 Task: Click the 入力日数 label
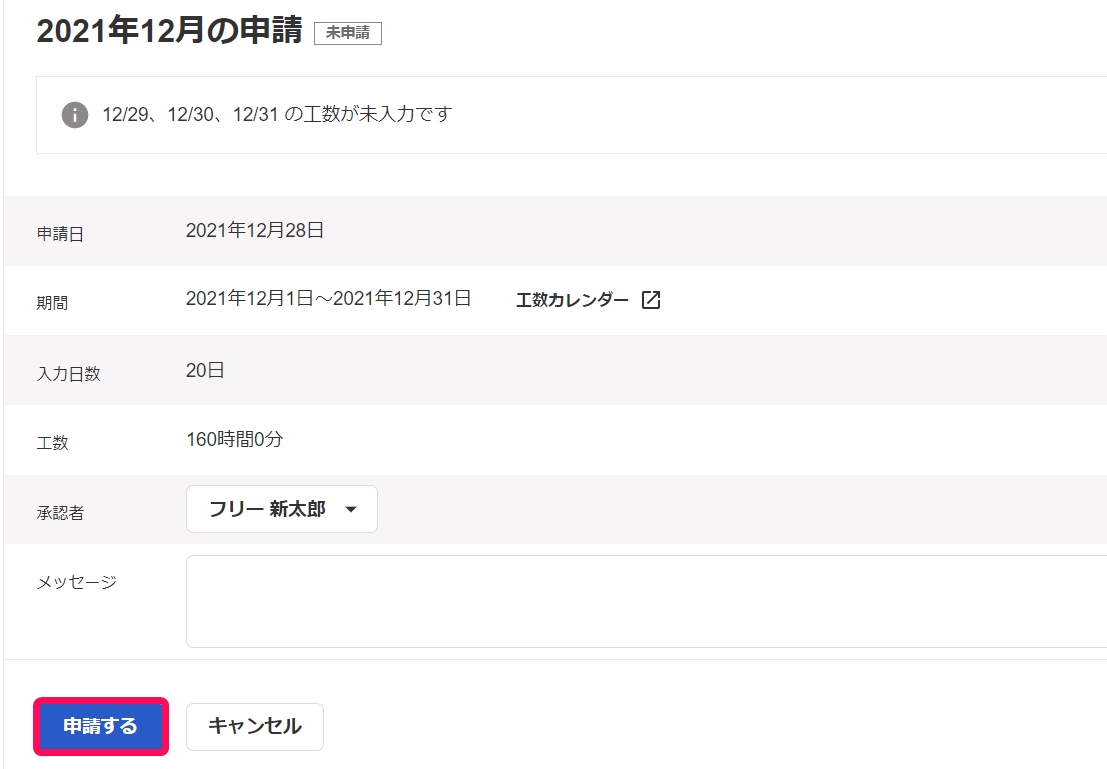click(68, 374)
